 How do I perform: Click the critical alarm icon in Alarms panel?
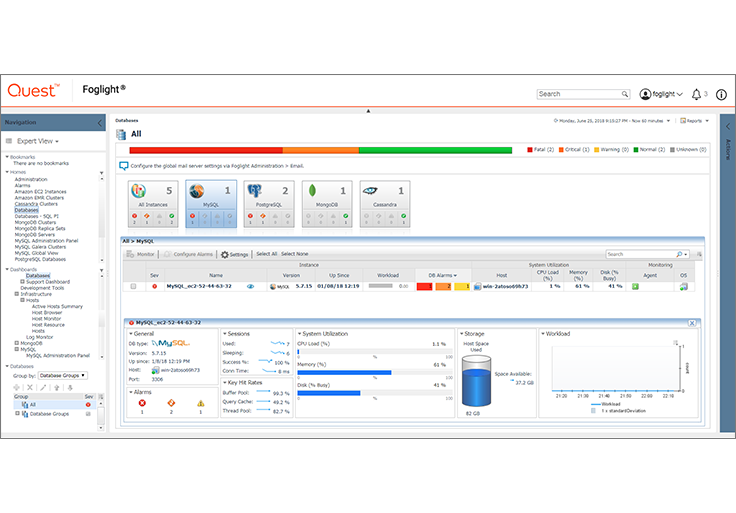(171, 403)
